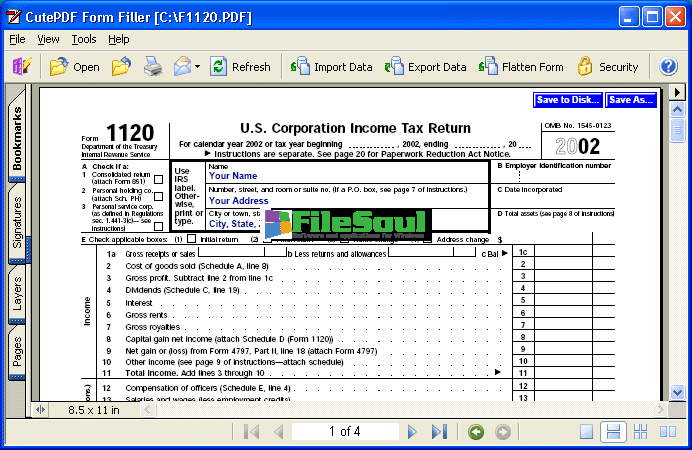This screenshot has height=450, width=692.
Task: Close the CutePDF Form Filler window
Action: click(676, 17)
